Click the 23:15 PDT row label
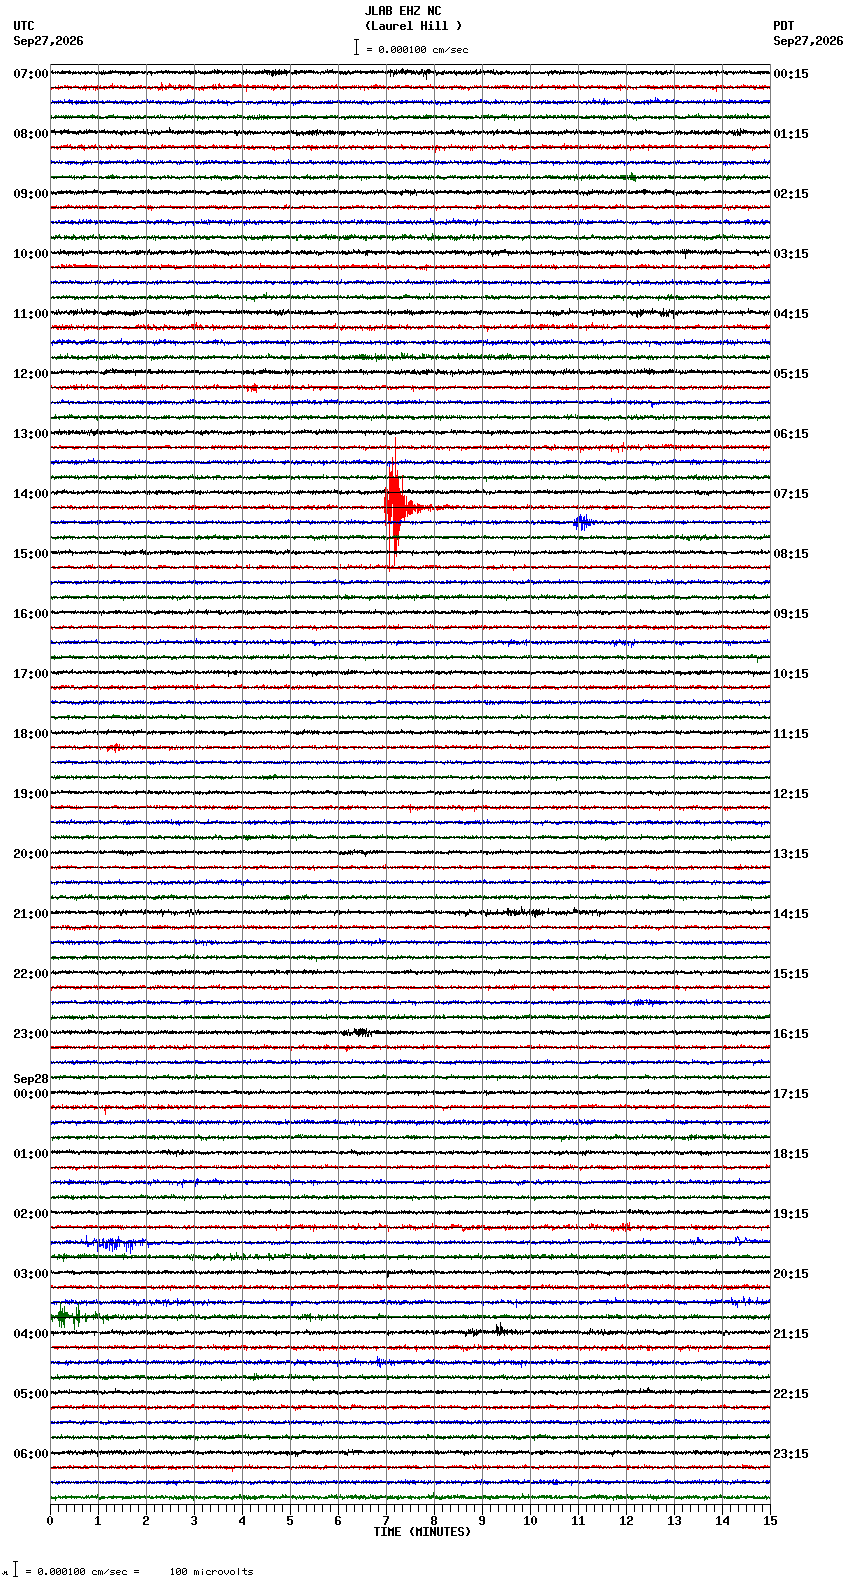The width and height of the screenshot is (850, 1584). [791, 1454]
